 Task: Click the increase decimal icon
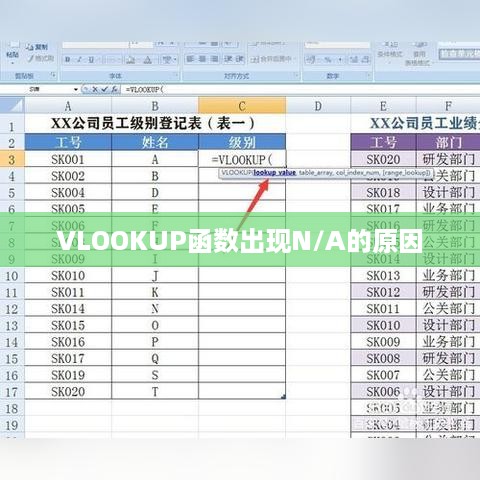point(353,60)
